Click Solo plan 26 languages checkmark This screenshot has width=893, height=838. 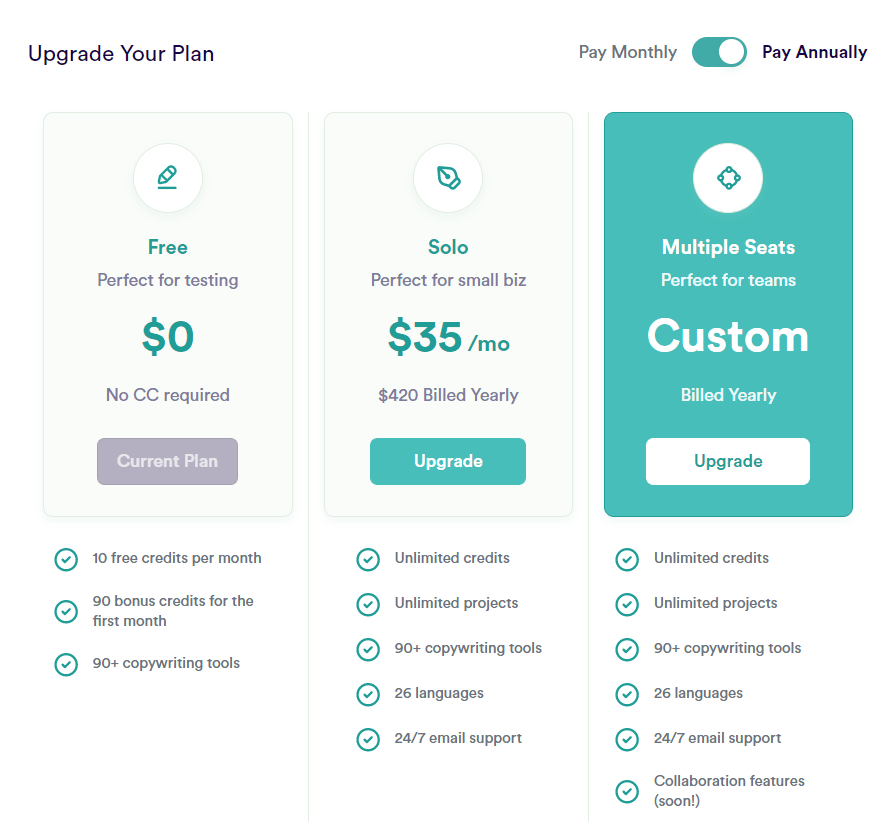[368, 694]
